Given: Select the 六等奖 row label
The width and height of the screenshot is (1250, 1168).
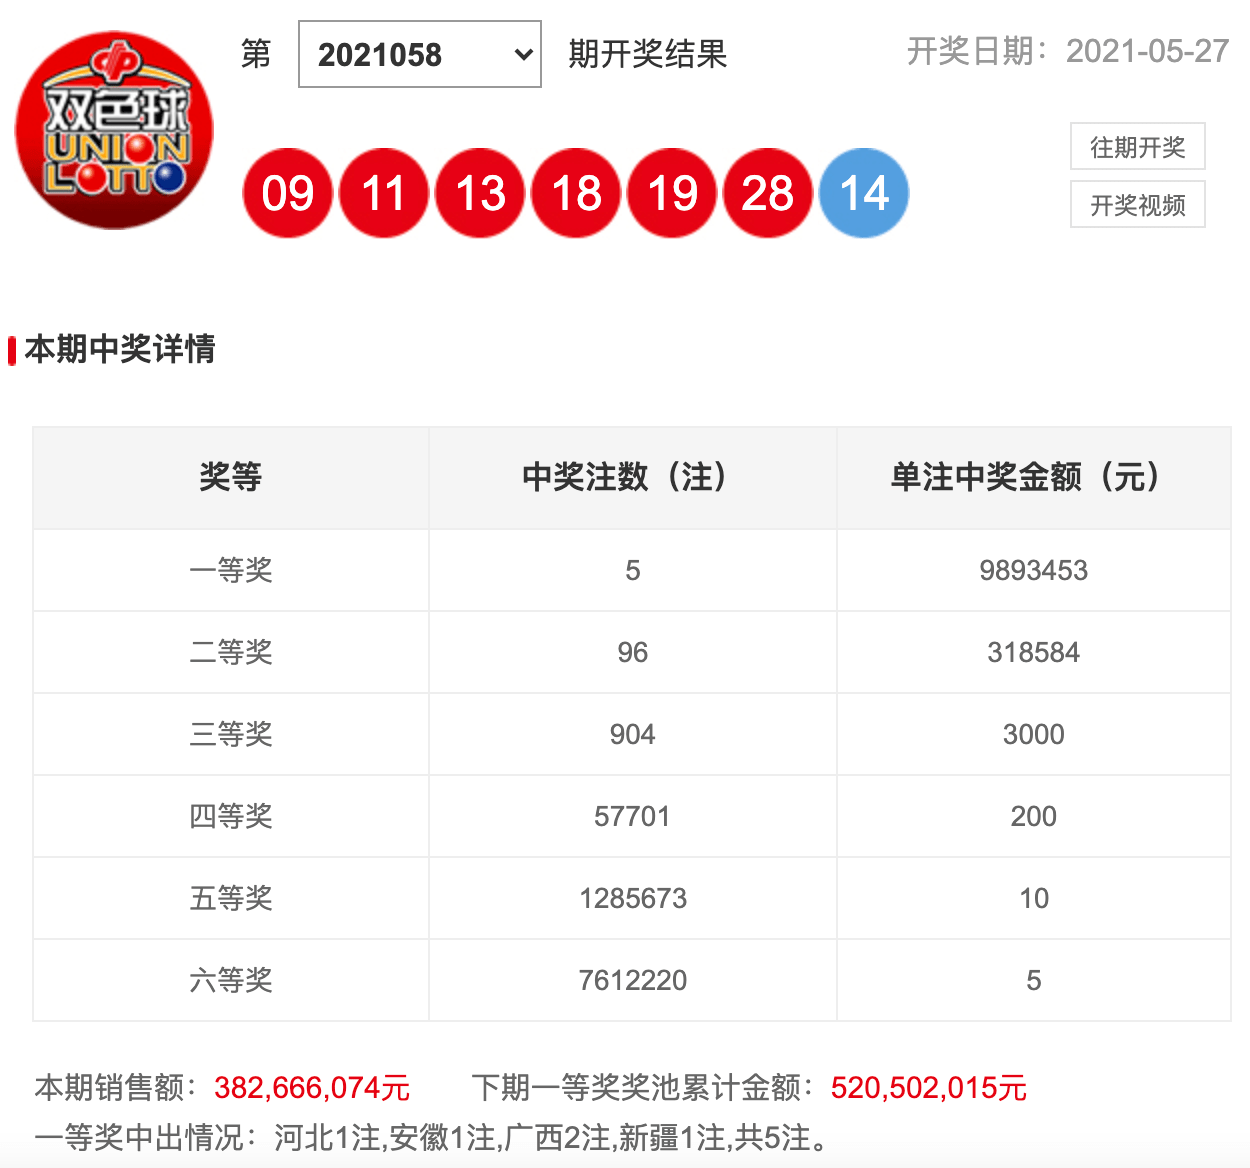Looking at the screenshot, I should tap(231, 980).
